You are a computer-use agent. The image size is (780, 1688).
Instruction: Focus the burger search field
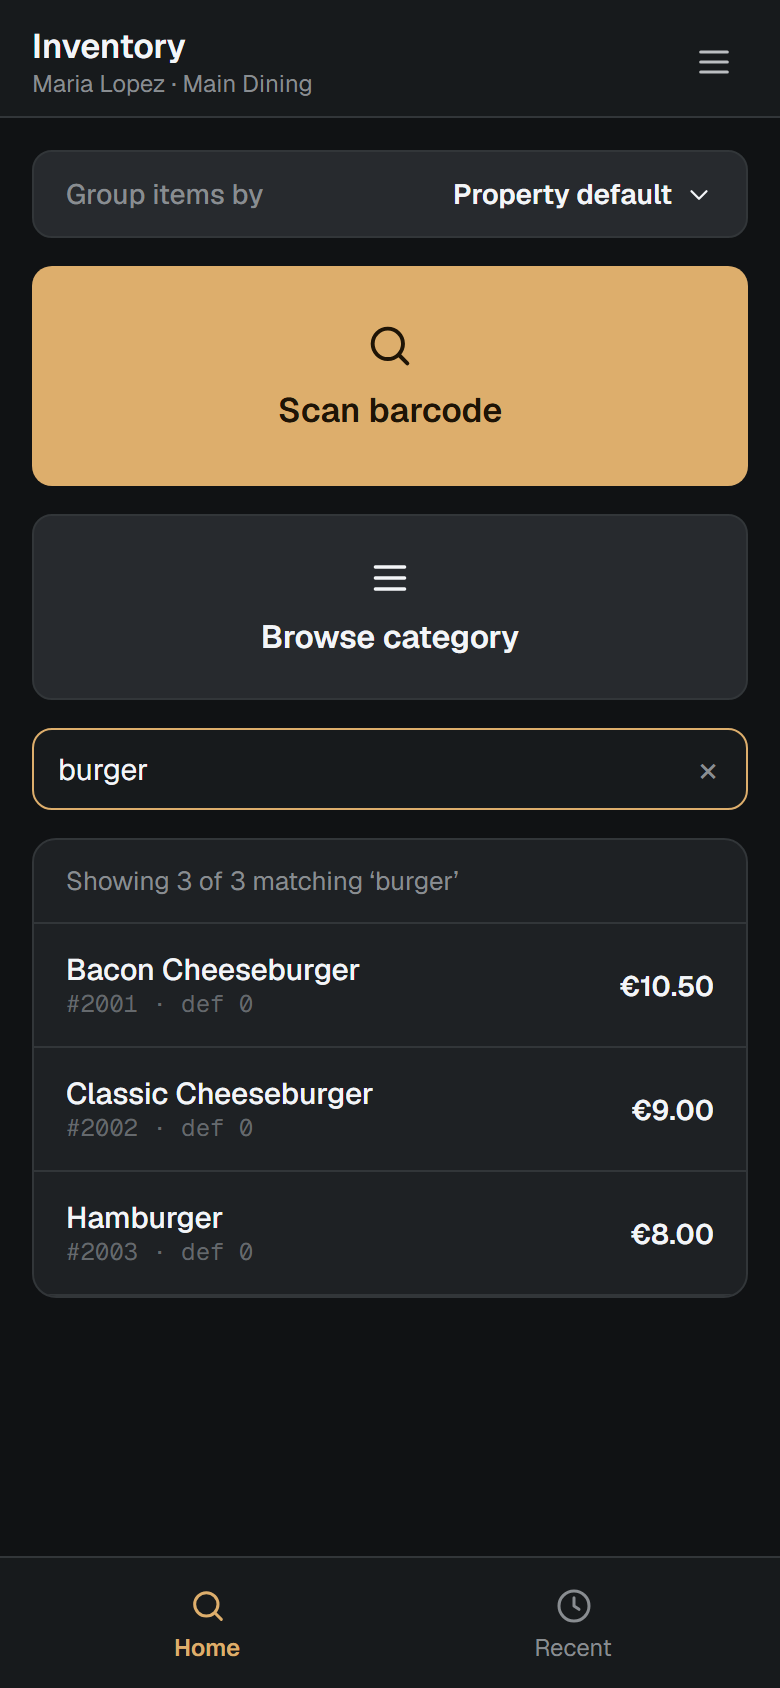click(x=370, y=770)
